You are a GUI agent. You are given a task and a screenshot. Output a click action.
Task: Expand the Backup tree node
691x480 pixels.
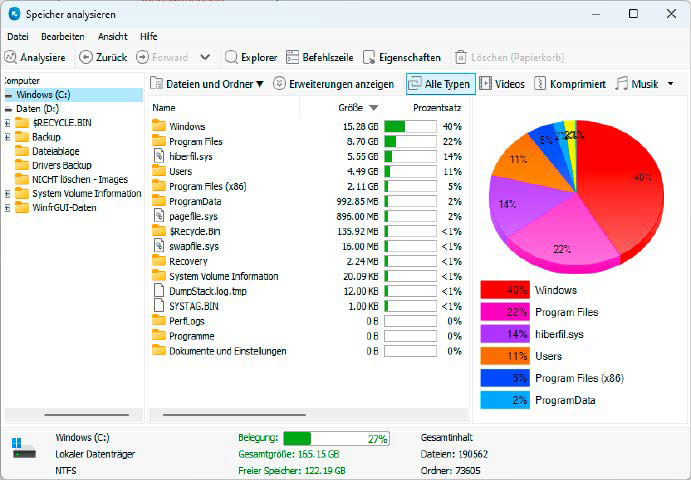pyautogui.click(x=7, y=137)
